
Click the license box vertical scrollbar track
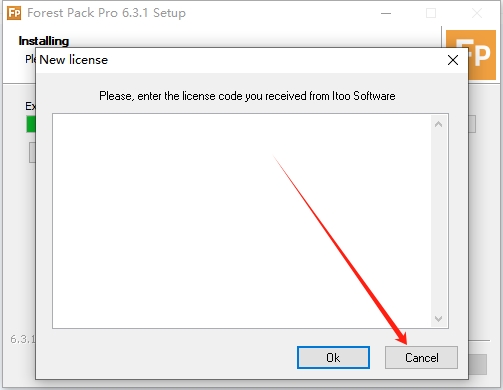(439, 221)
